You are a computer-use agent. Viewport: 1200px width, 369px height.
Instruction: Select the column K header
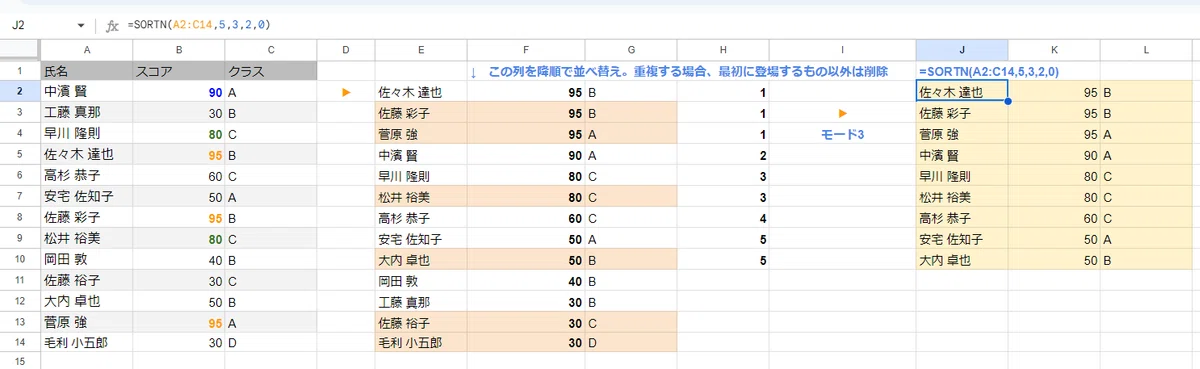click(1053, 50)
